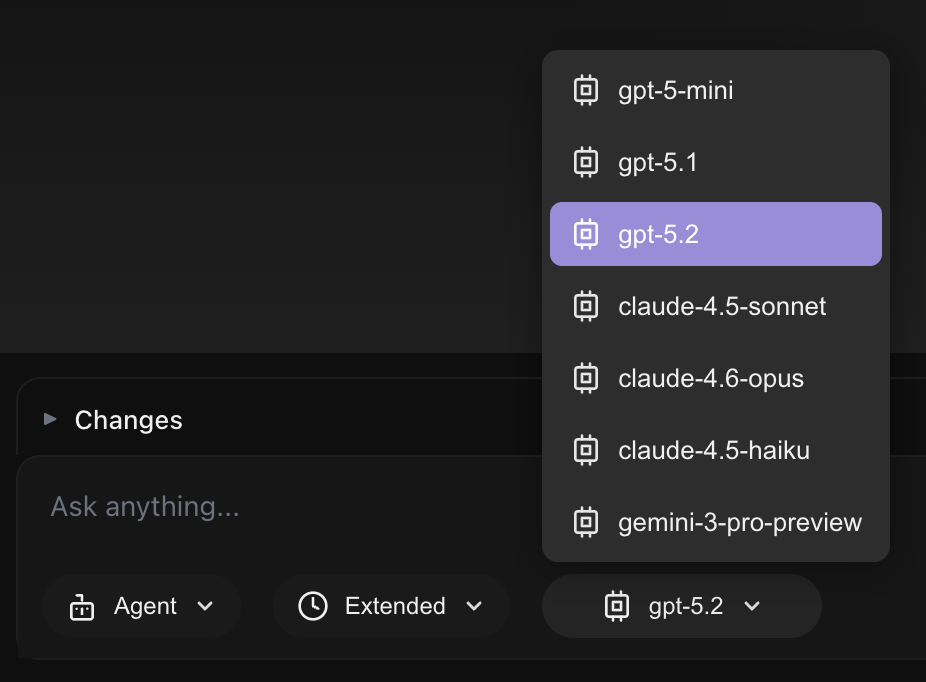Click the chip icon in the gpt-5.2 selector
This screenshot has height=682, width=926.
pyautogui.click(x=617, y=606)
